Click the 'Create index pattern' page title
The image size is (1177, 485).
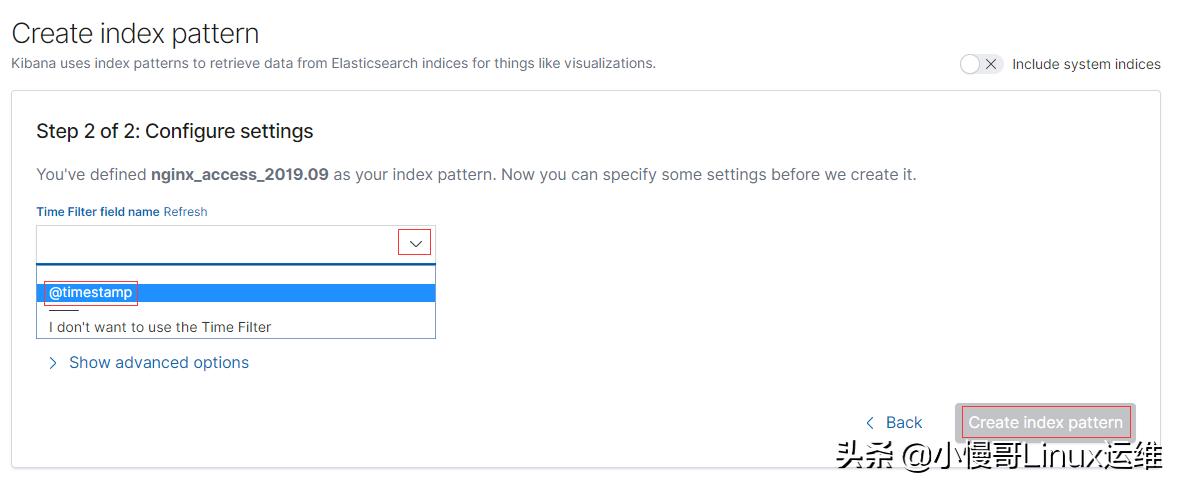pos(135,33)
